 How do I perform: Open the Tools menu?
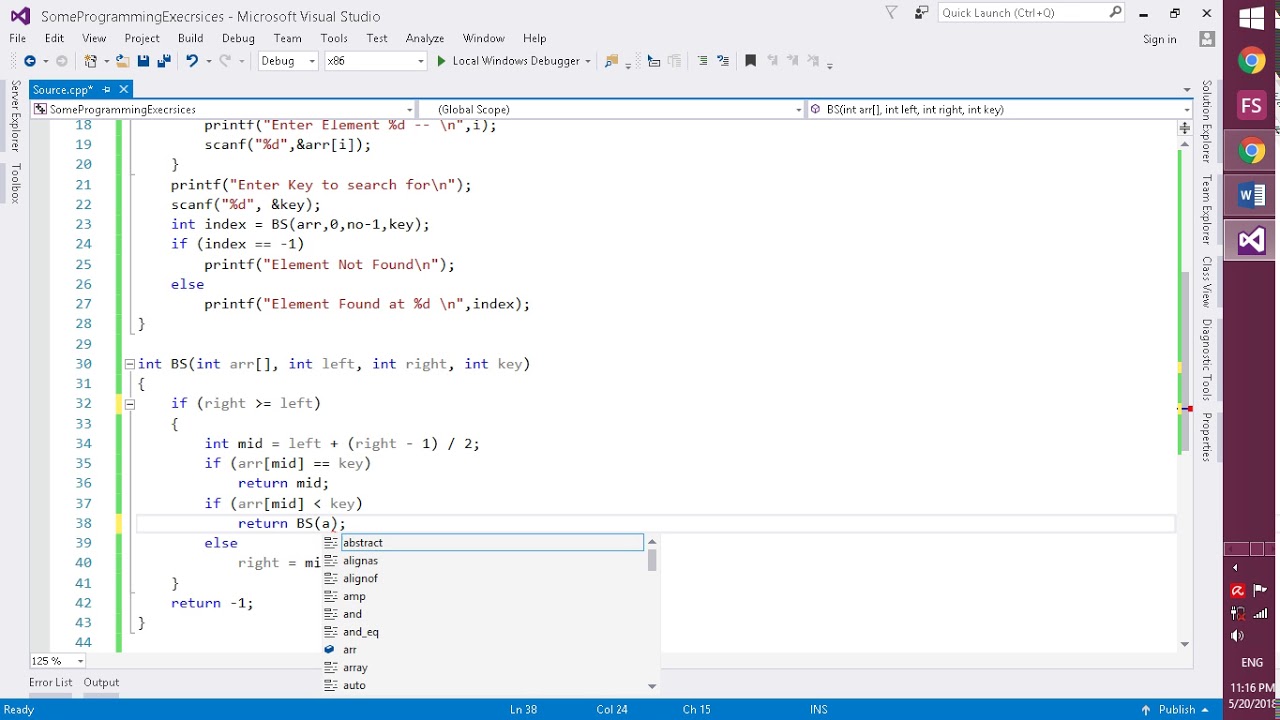(x=334, y=38)
